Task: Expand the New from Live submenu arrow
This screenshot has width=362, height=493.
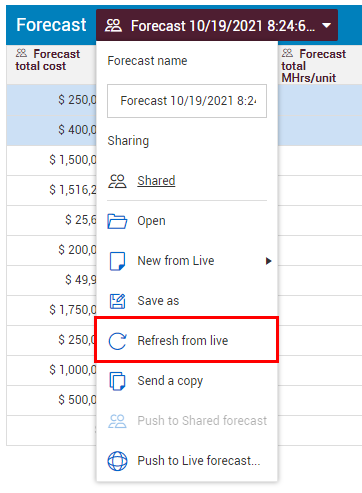Action: (268, 261)
